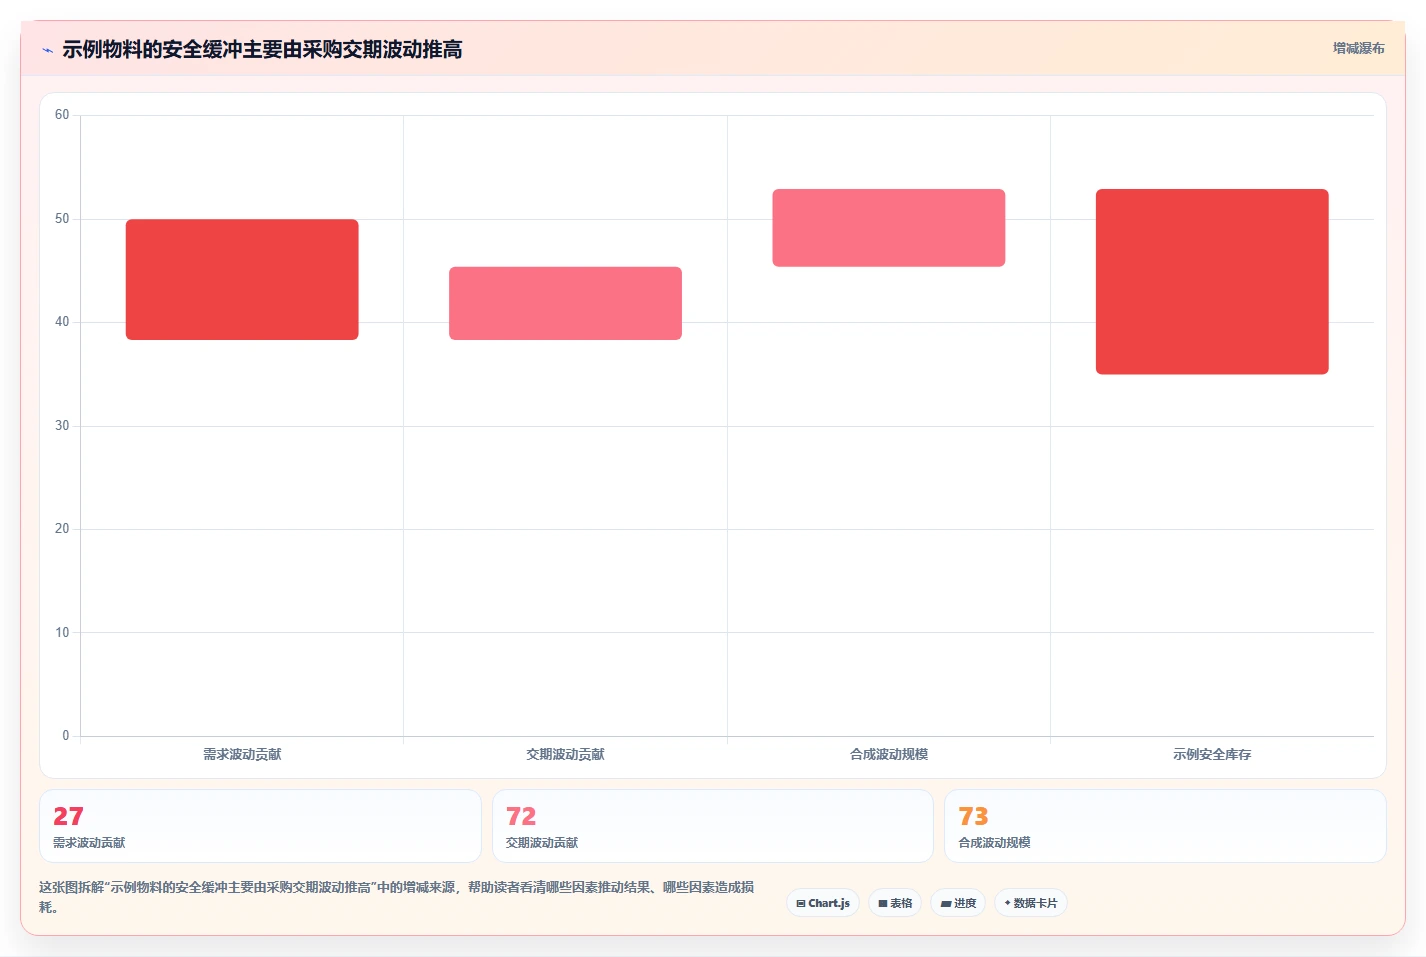Viewport: 1426px width, 957px height.
Task: Click y-axis value 20
Action: click(x=62, y=529)
